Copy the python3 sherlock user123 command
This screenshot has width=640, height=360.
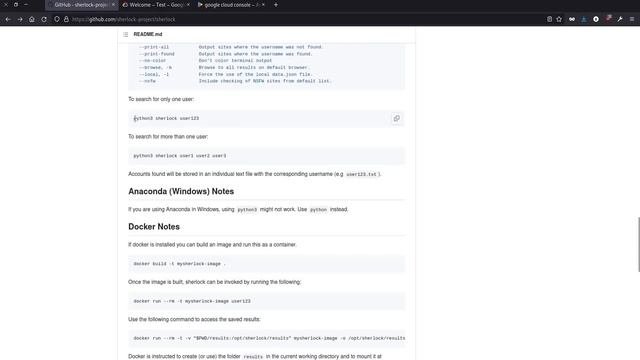[396, 118]
